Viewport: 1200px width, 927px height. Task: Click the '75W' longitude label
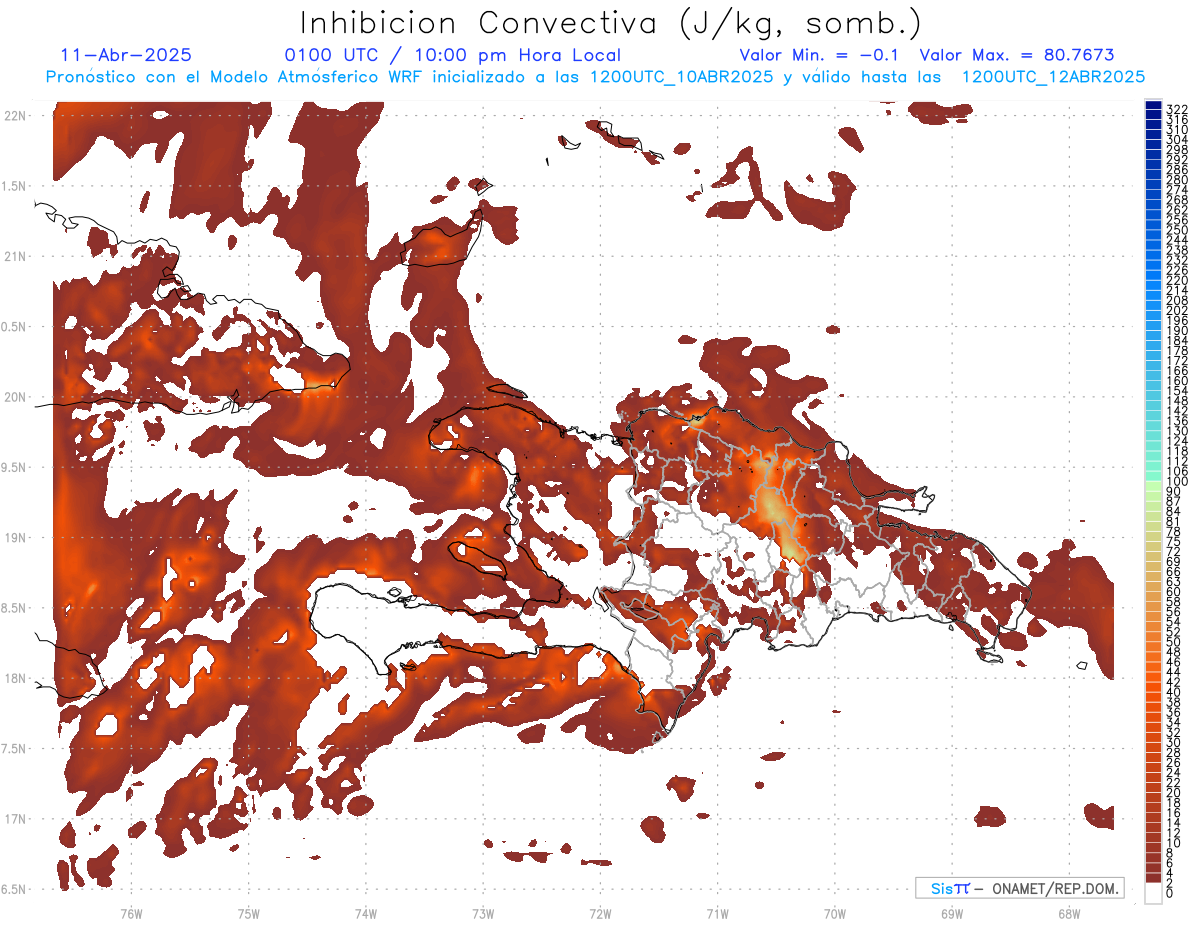pos(249,913)
